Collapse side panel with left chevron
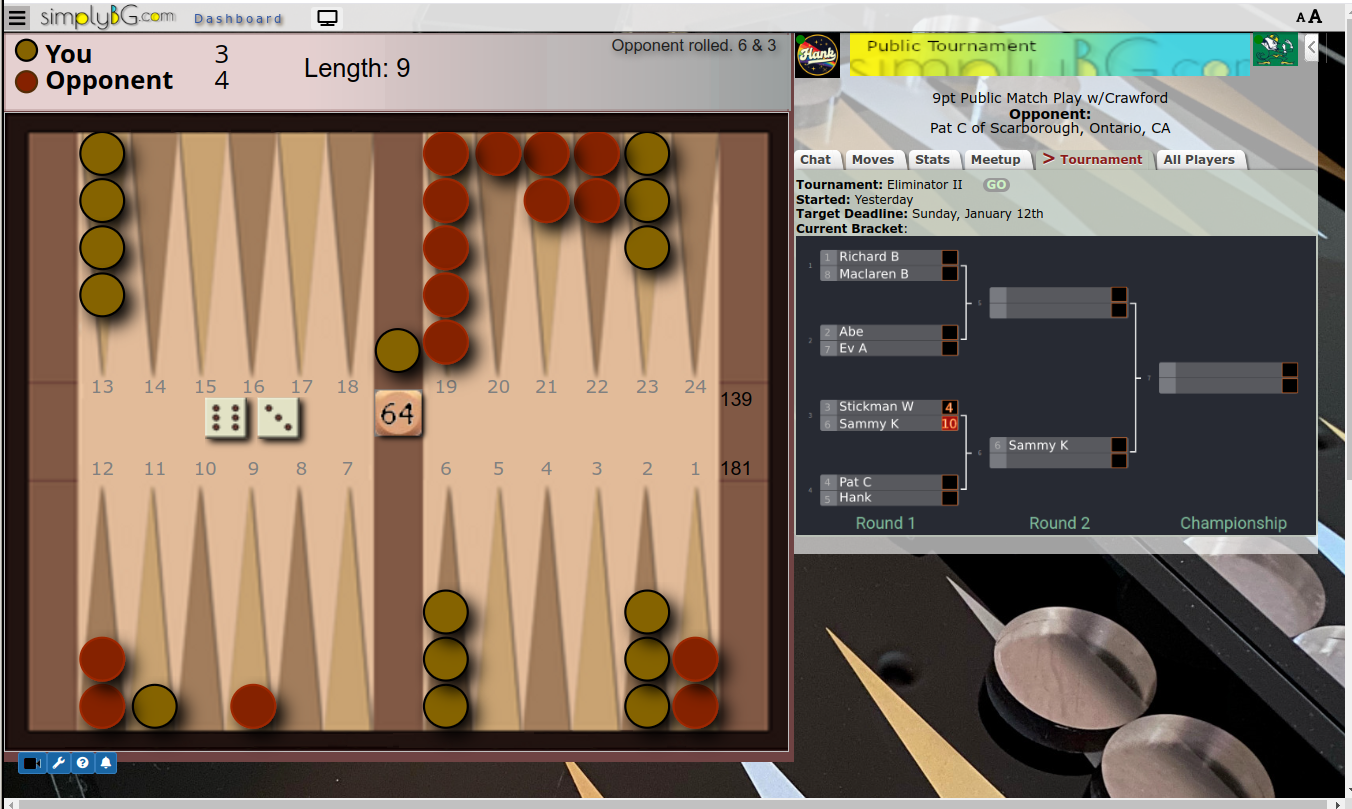This screenshot has height=809, width=1352. coord(1310,48)
